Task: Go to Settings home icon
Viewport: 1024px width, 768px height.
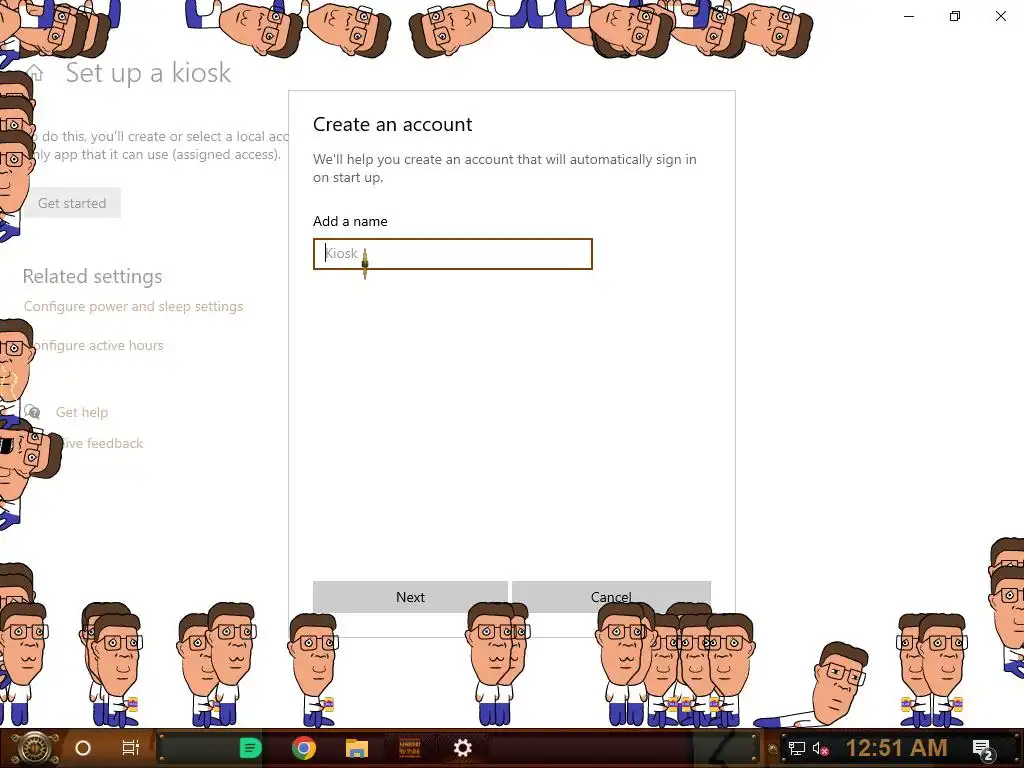Action: coord(35,73)
